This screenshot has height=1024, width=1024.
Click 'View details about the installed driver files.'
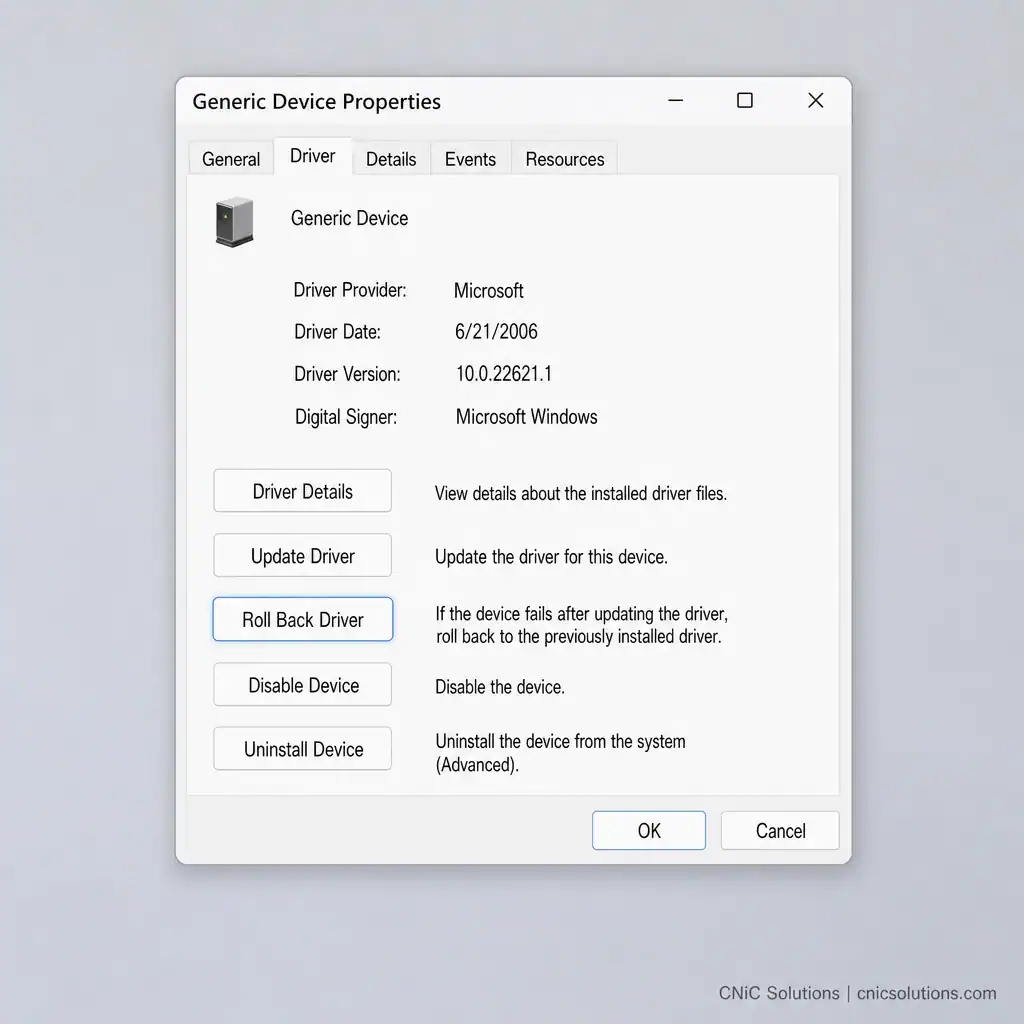click(581, 494)
